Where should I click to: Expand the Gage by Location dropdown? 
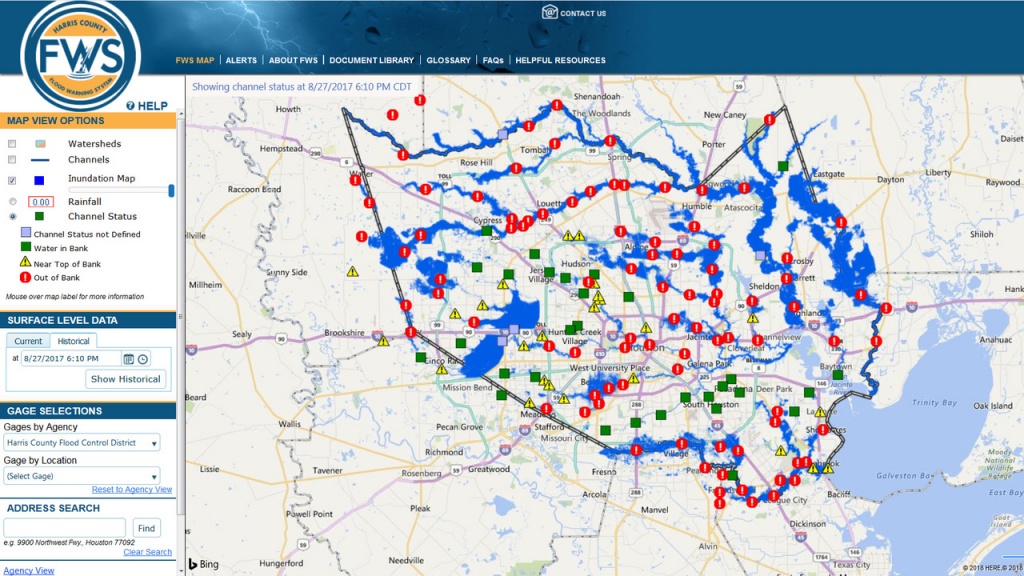tap(81, 476)
